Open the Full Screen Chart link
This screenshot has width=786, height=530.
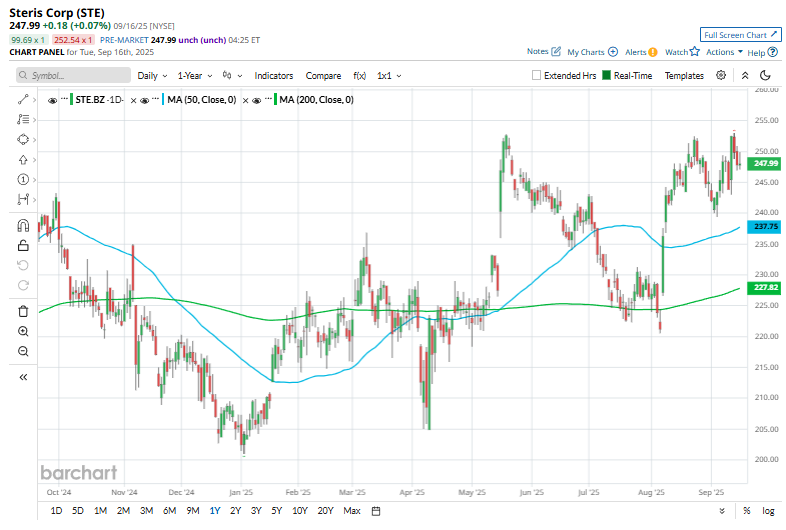740,35
